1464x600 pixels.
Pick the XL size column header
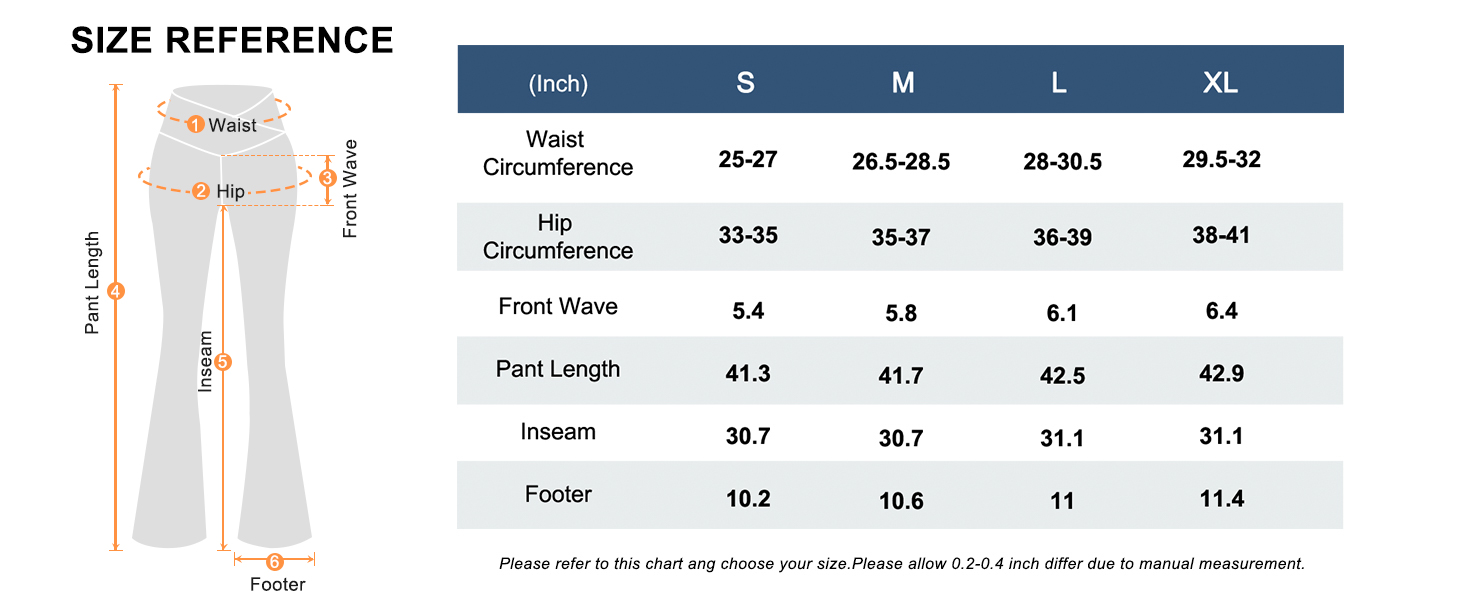click(x=1220, y=83)
